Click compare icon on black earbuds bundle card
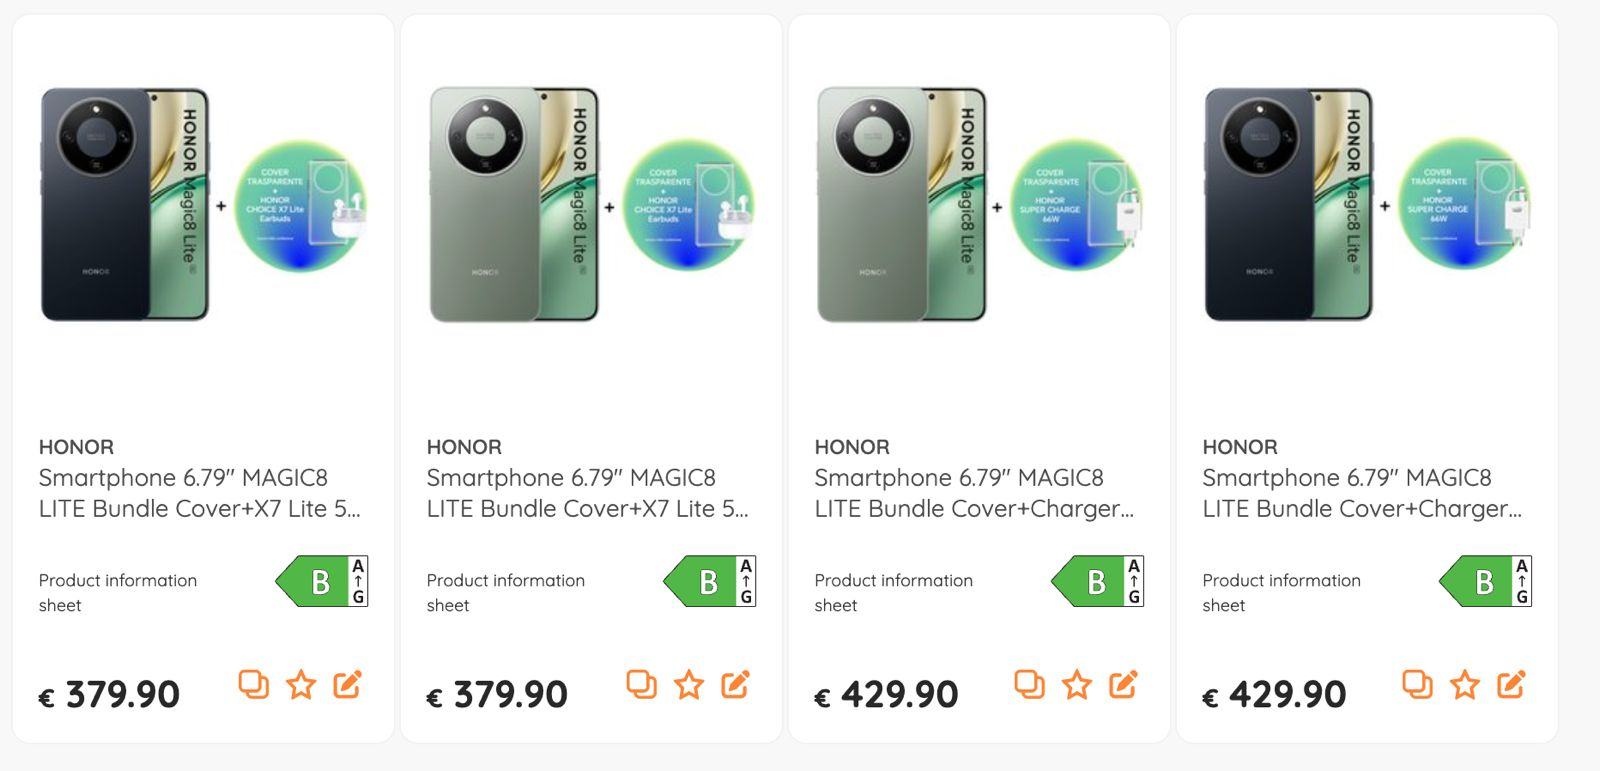The image size is (1600, 771). 253,685
